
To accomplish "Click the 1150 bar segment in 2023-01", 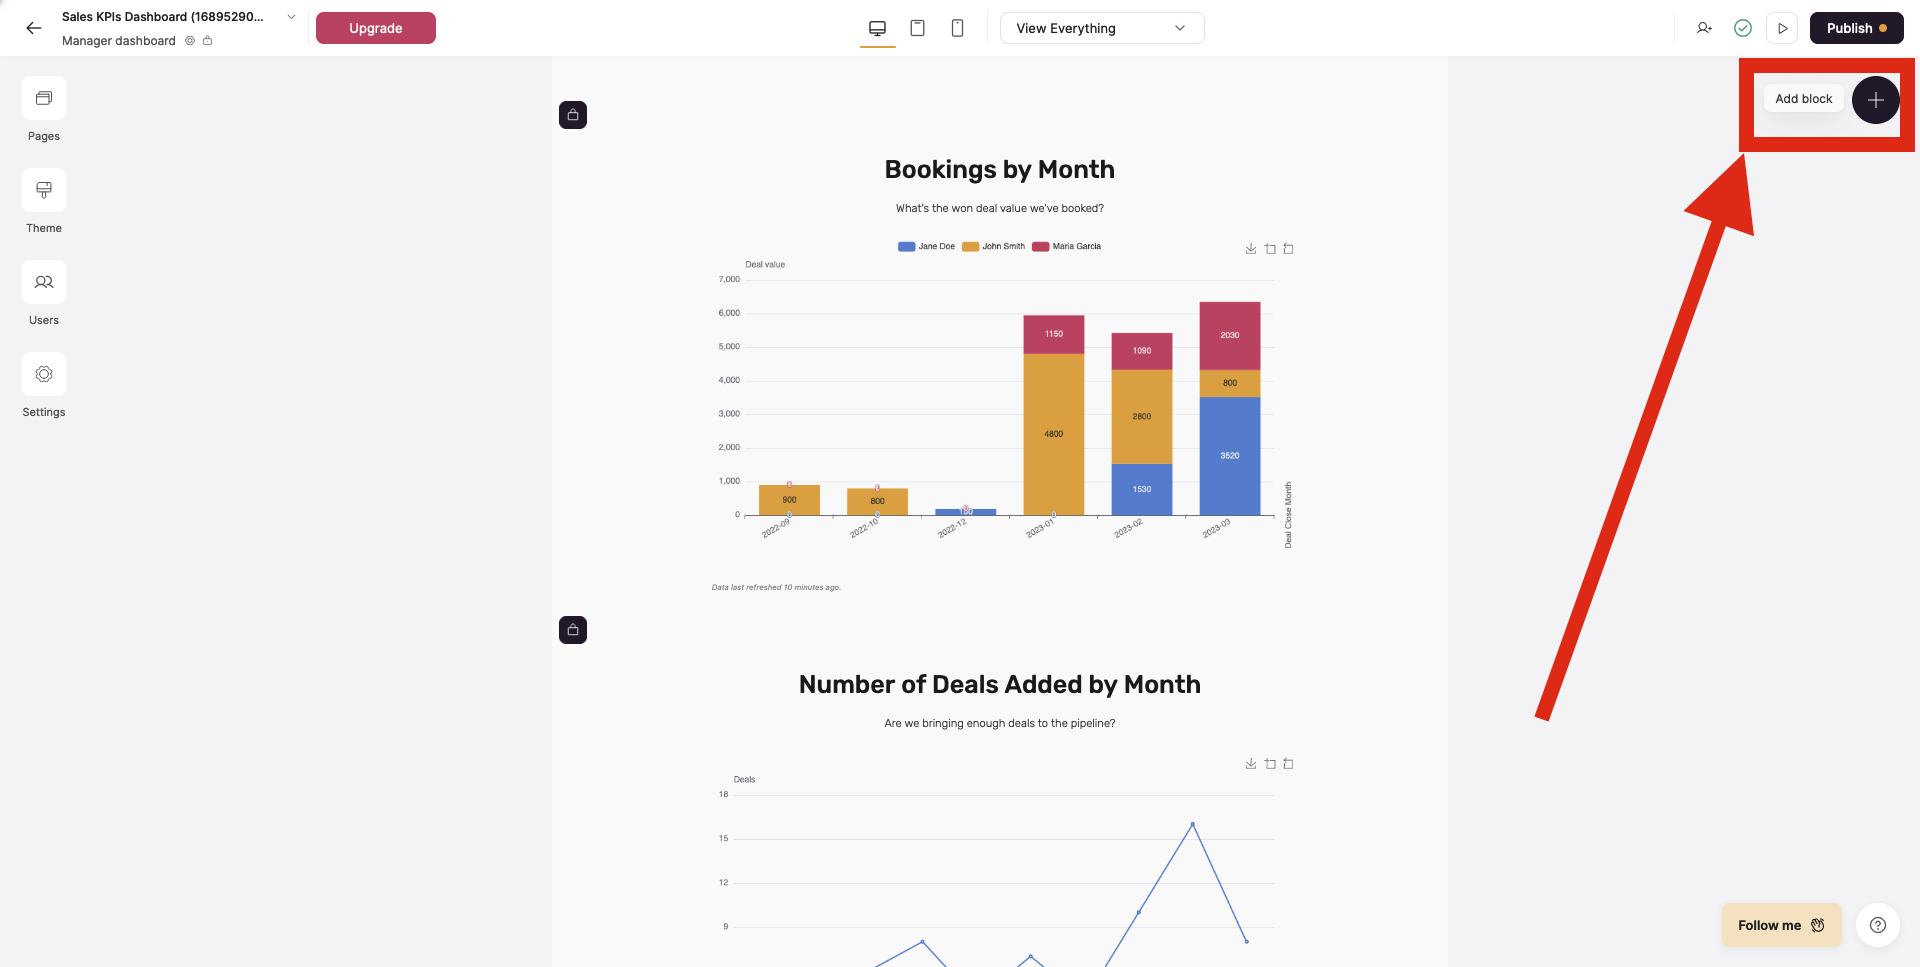I will (1054, 334).
